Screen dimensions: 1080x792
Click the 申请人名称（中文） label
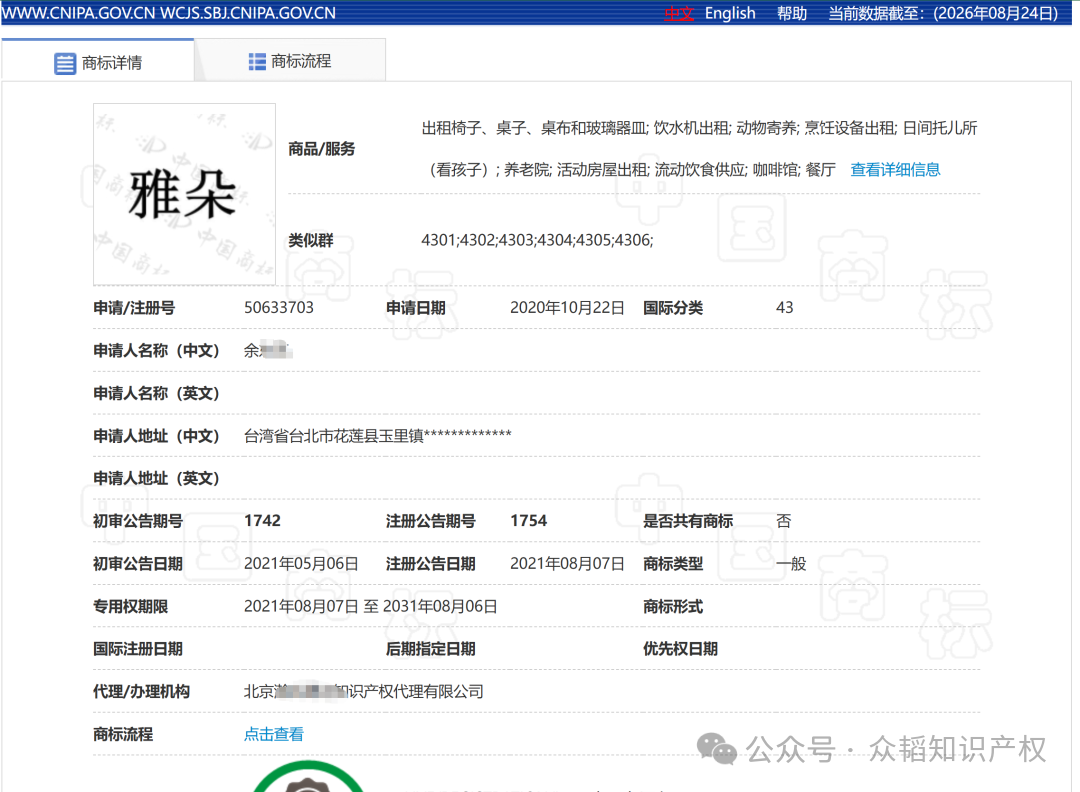(x=156, y=351)
